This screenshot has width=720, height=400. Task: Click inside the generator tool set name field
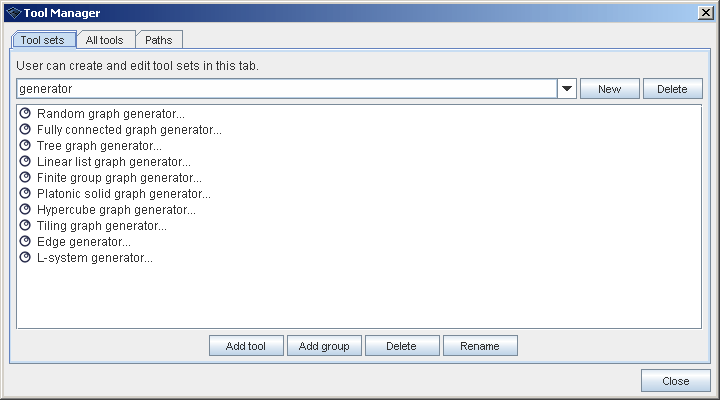coord(285,89)
